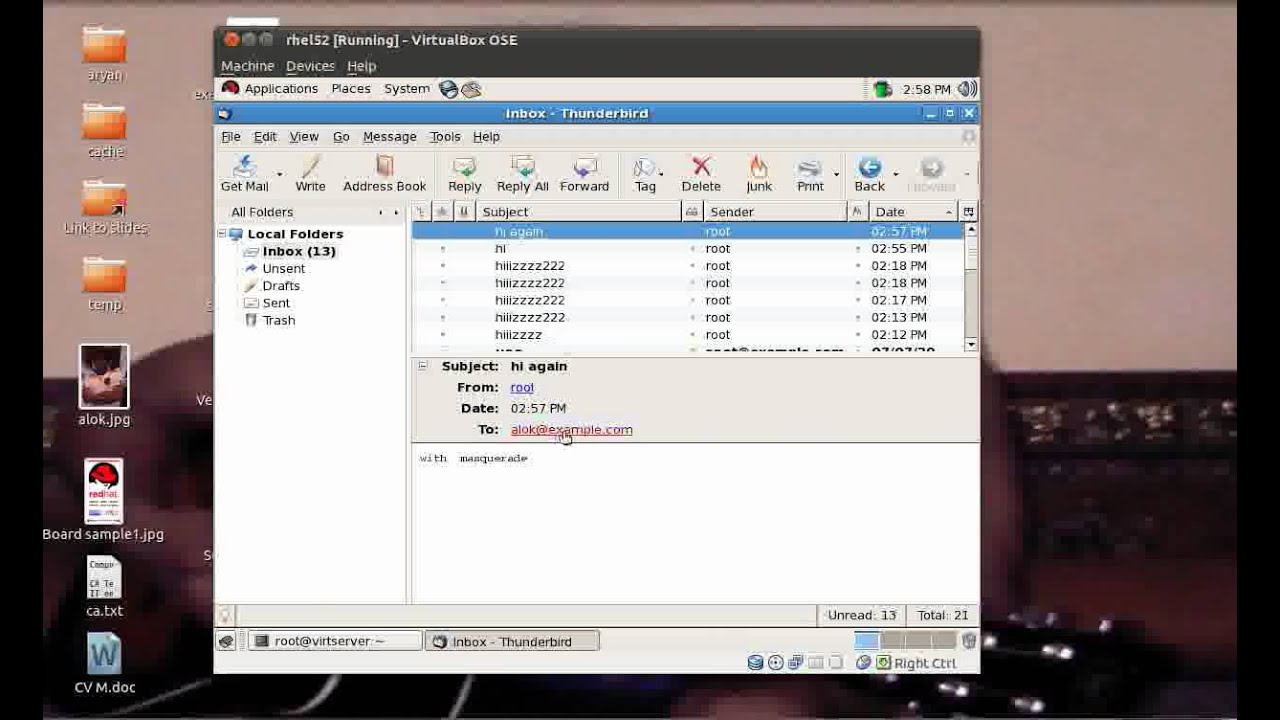Sort messages by Sender column
The image size is (1280, 720).
[775, 212]
